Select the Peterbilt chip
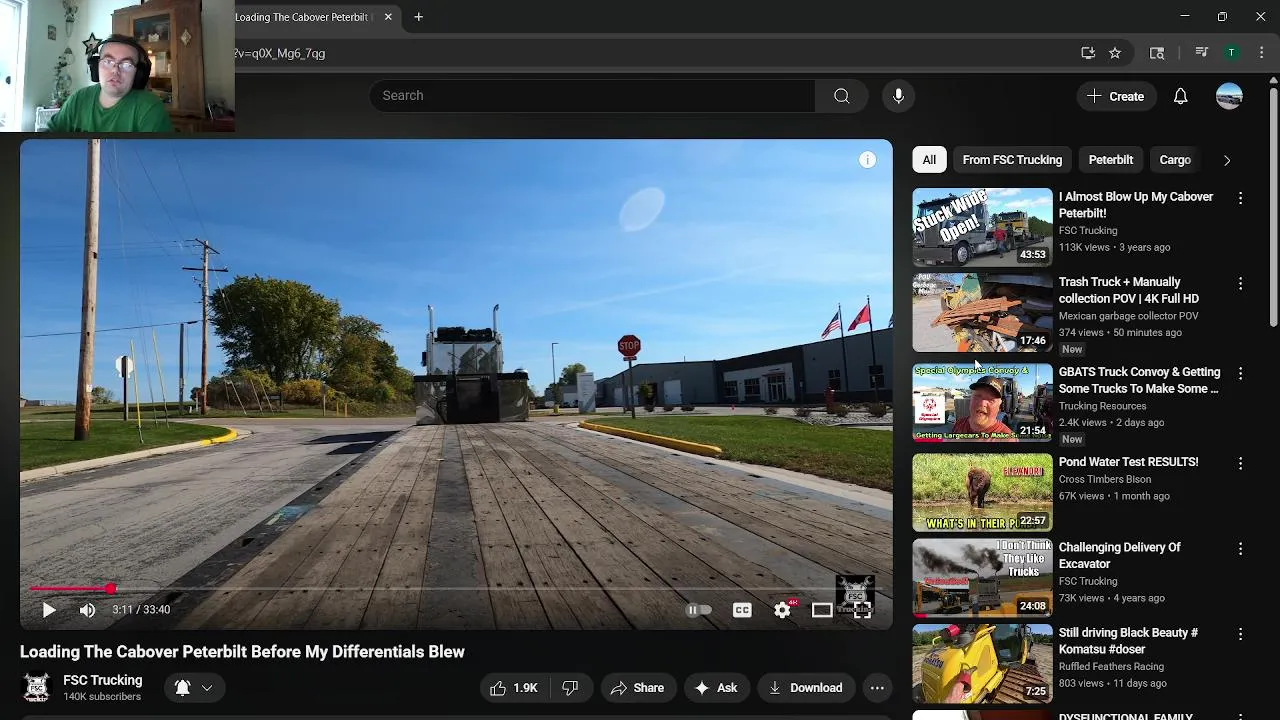1280x720 pixels. click(1111, 160)
